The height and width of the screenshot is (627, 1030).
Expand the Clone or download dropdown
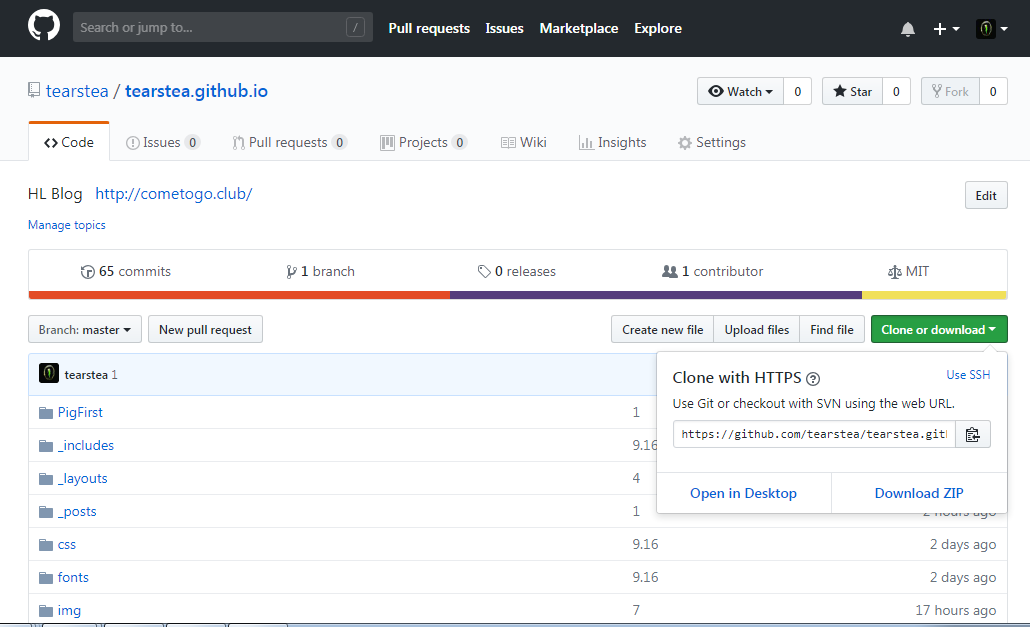click(939, 330)
